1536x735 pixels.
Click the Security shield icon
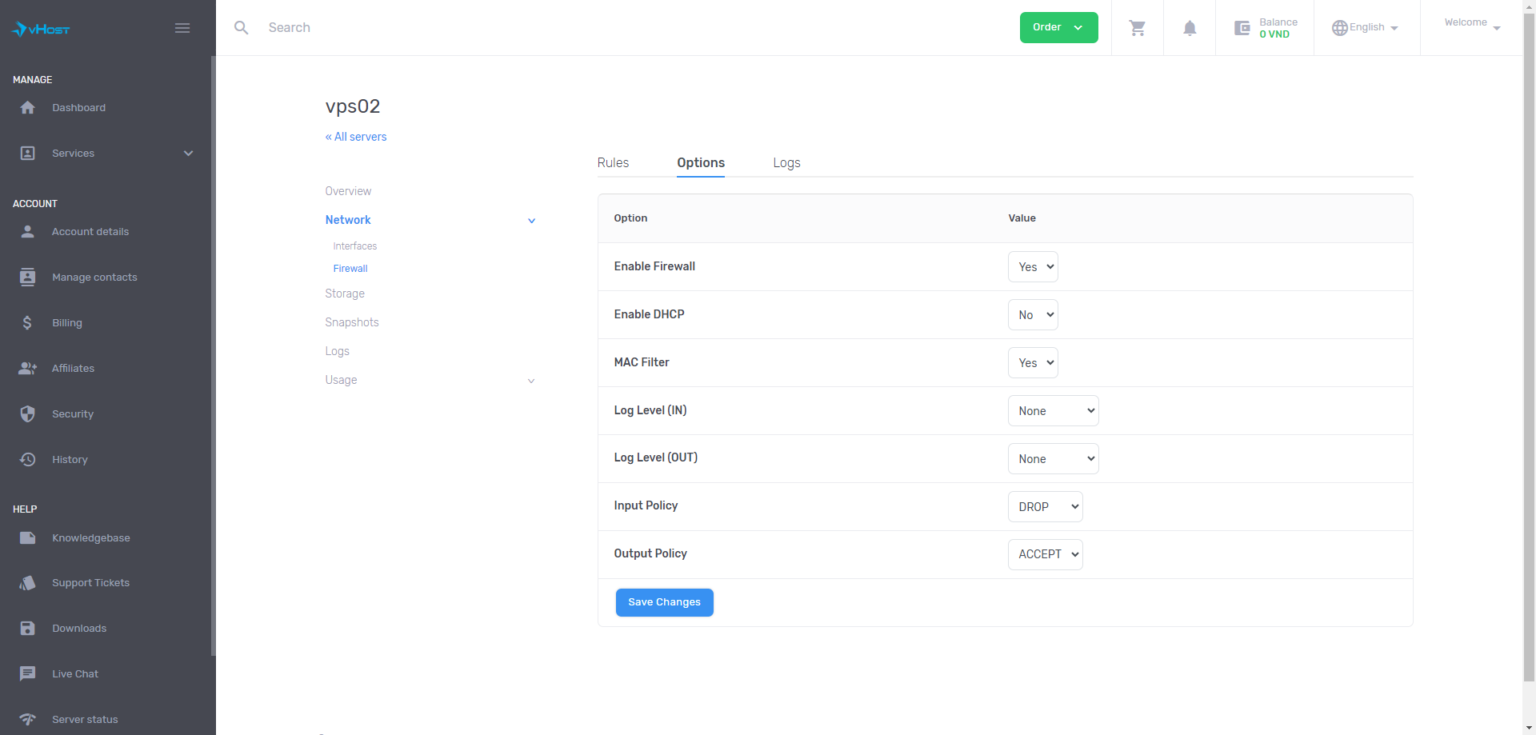click(x=28, y=414)
